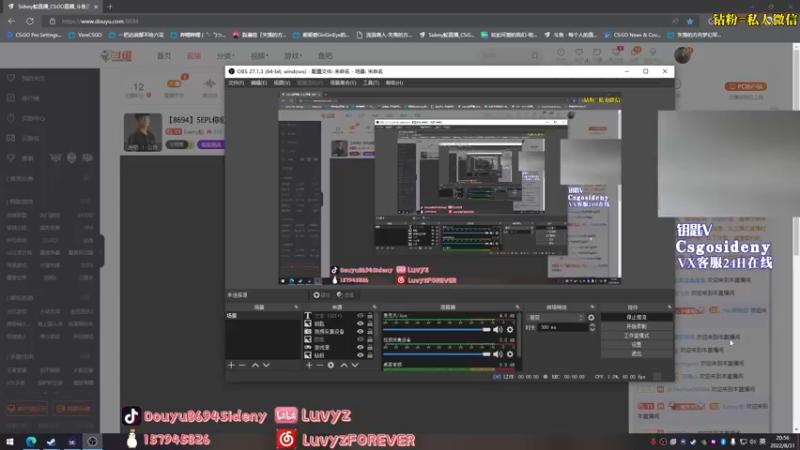Screen dimensions: 800x450
Task: Toggle lock on the 文本 (GDI+) source
Action: click(x=370, y=316)
